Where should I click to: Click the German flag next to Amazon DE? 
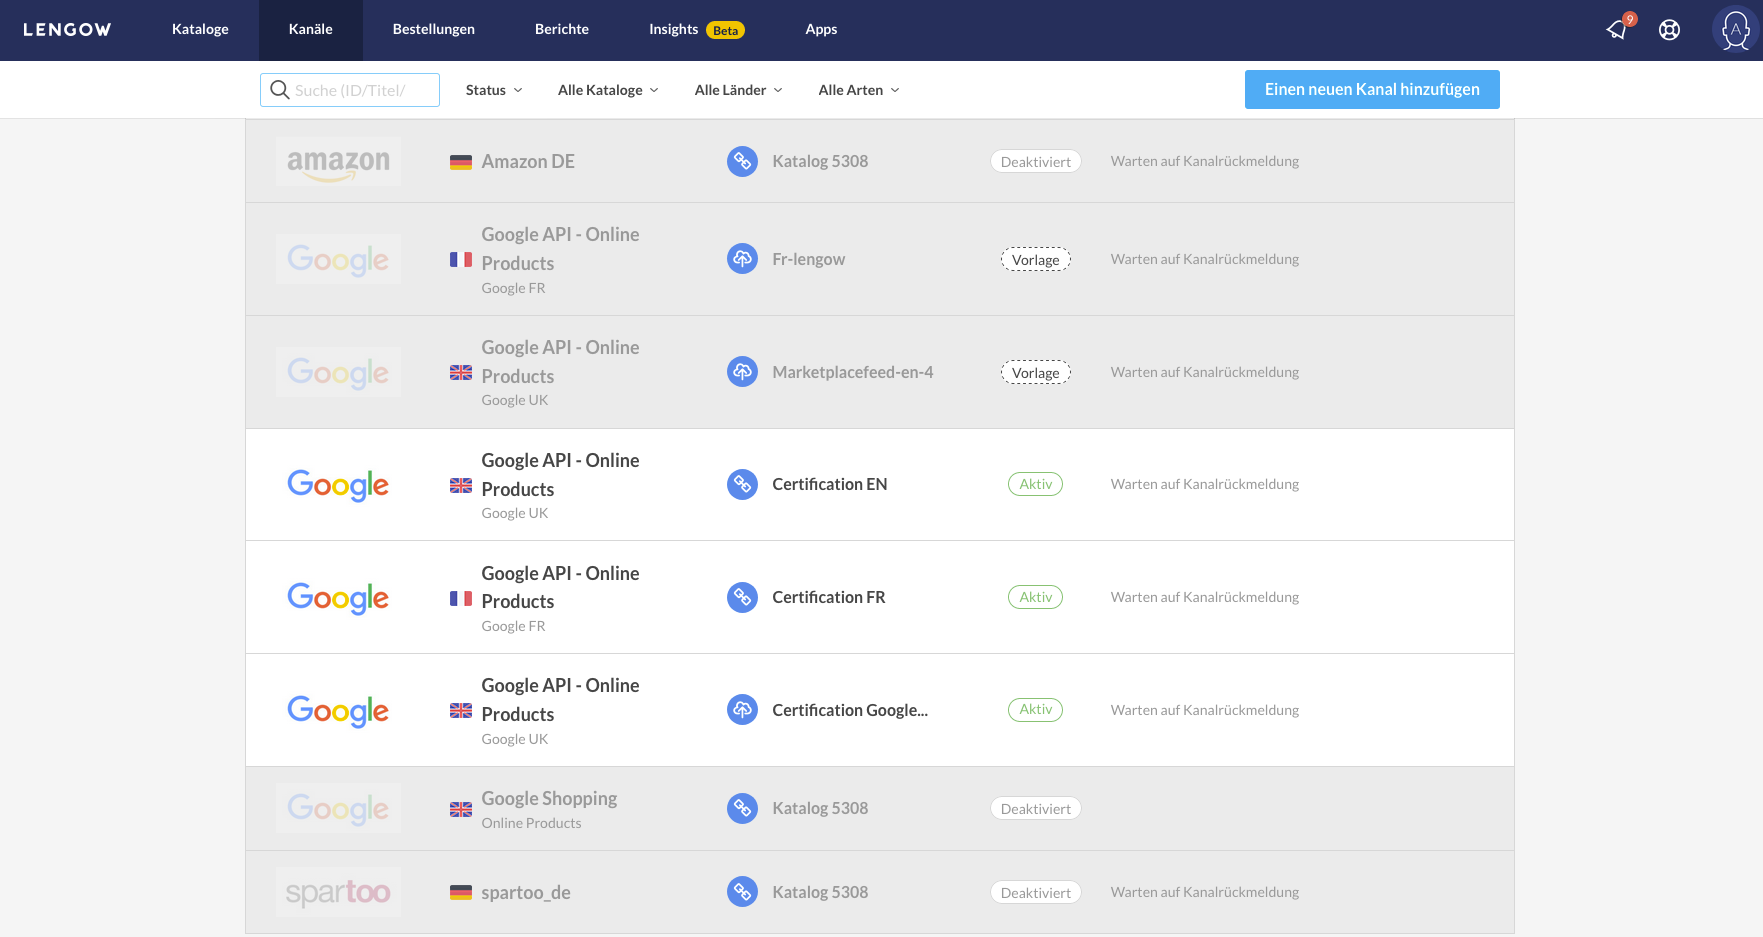[461, 162]
